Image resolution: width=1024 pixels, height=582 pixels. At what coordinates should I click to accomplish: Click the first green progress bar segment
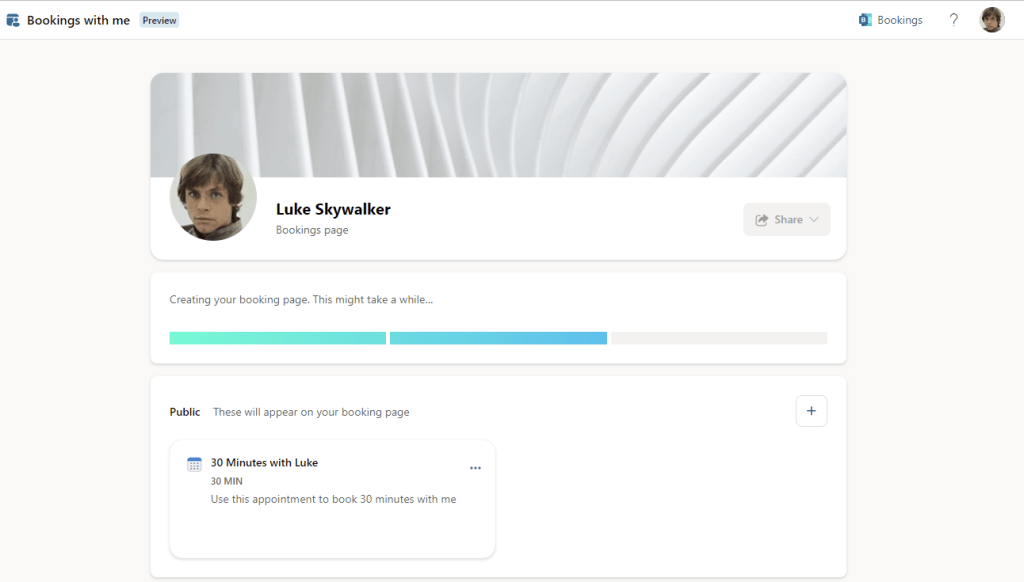277,338
